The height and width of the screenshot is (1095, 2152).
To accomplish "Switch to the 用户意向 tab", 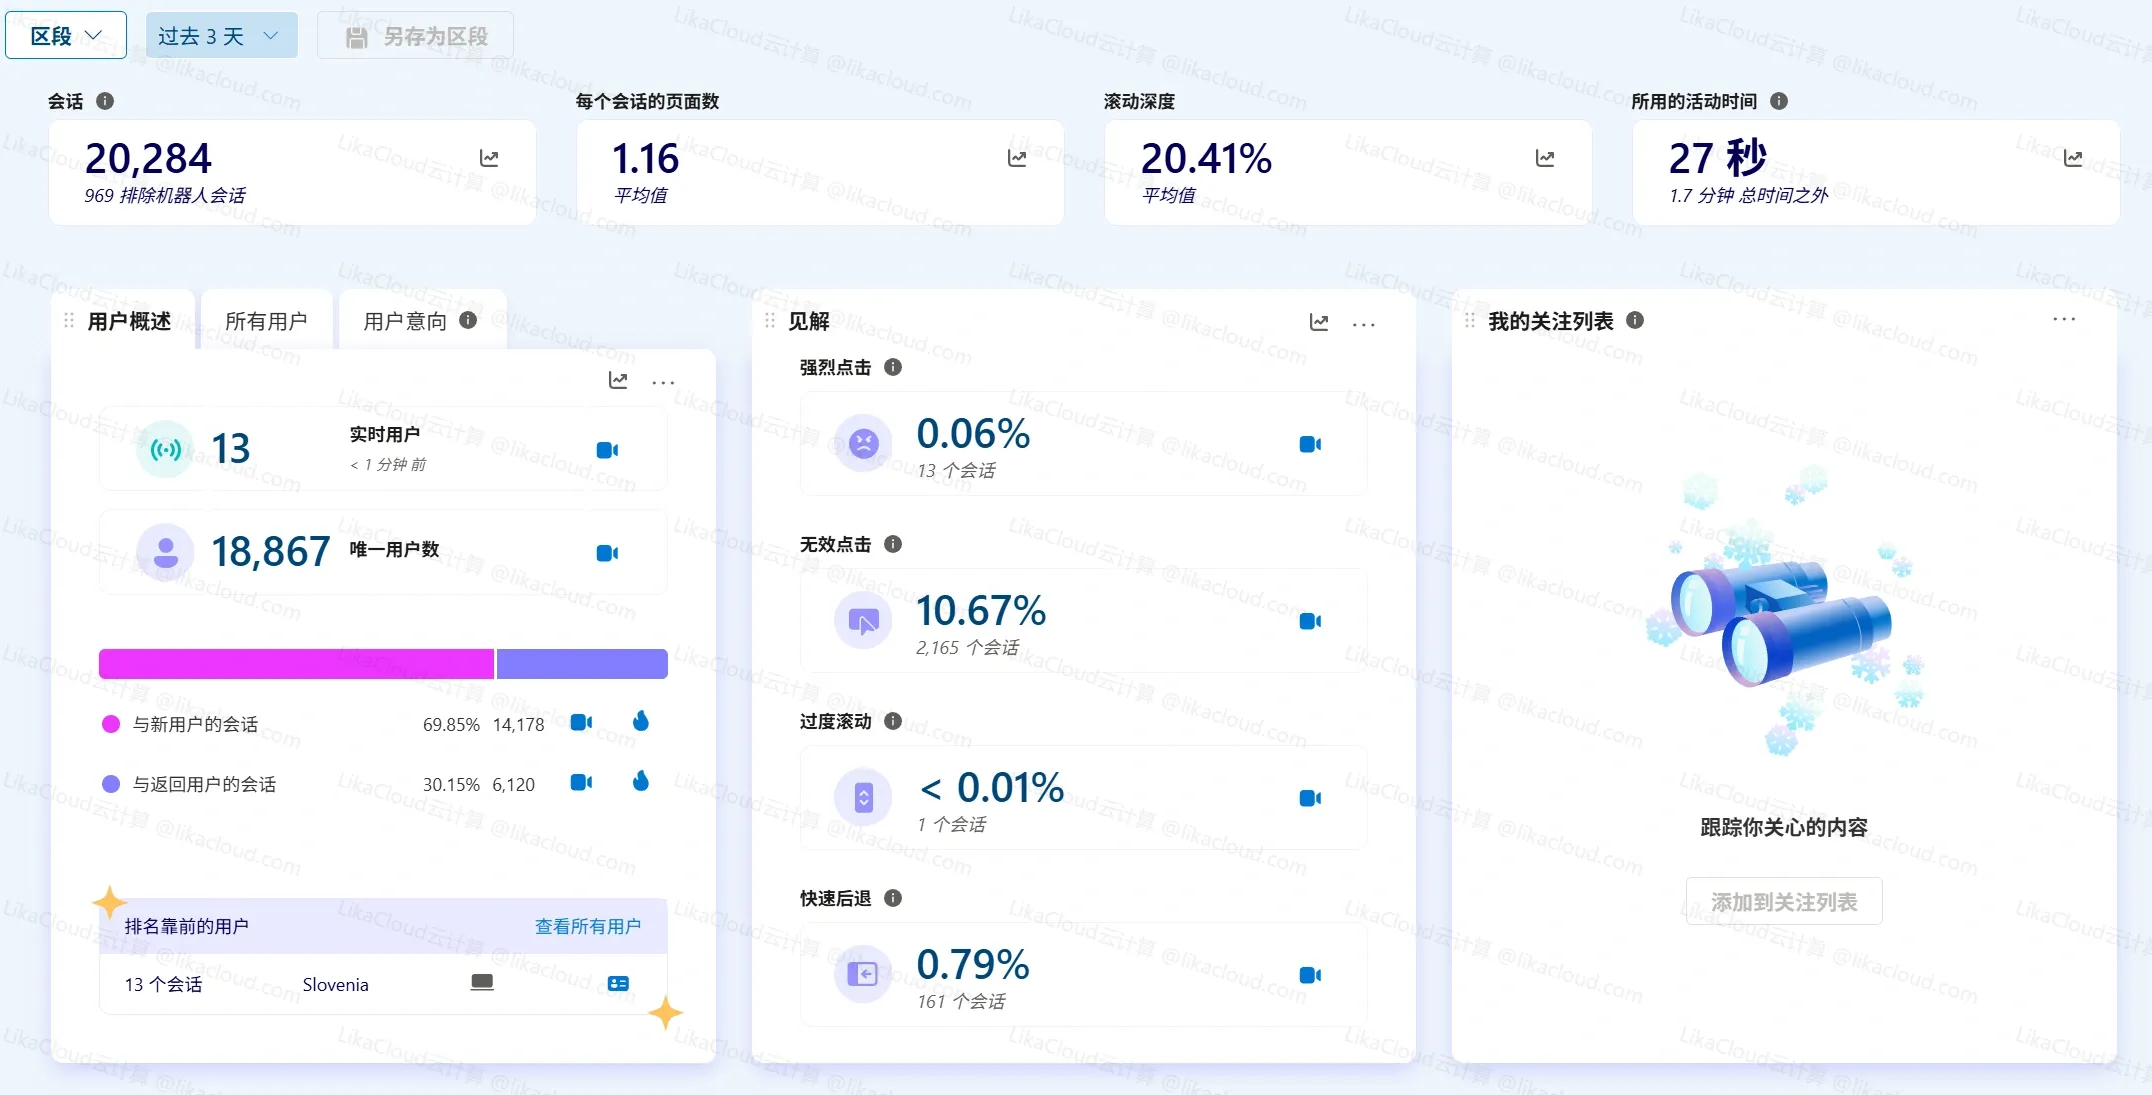I will pyautogui.click(x=404, y=320).
